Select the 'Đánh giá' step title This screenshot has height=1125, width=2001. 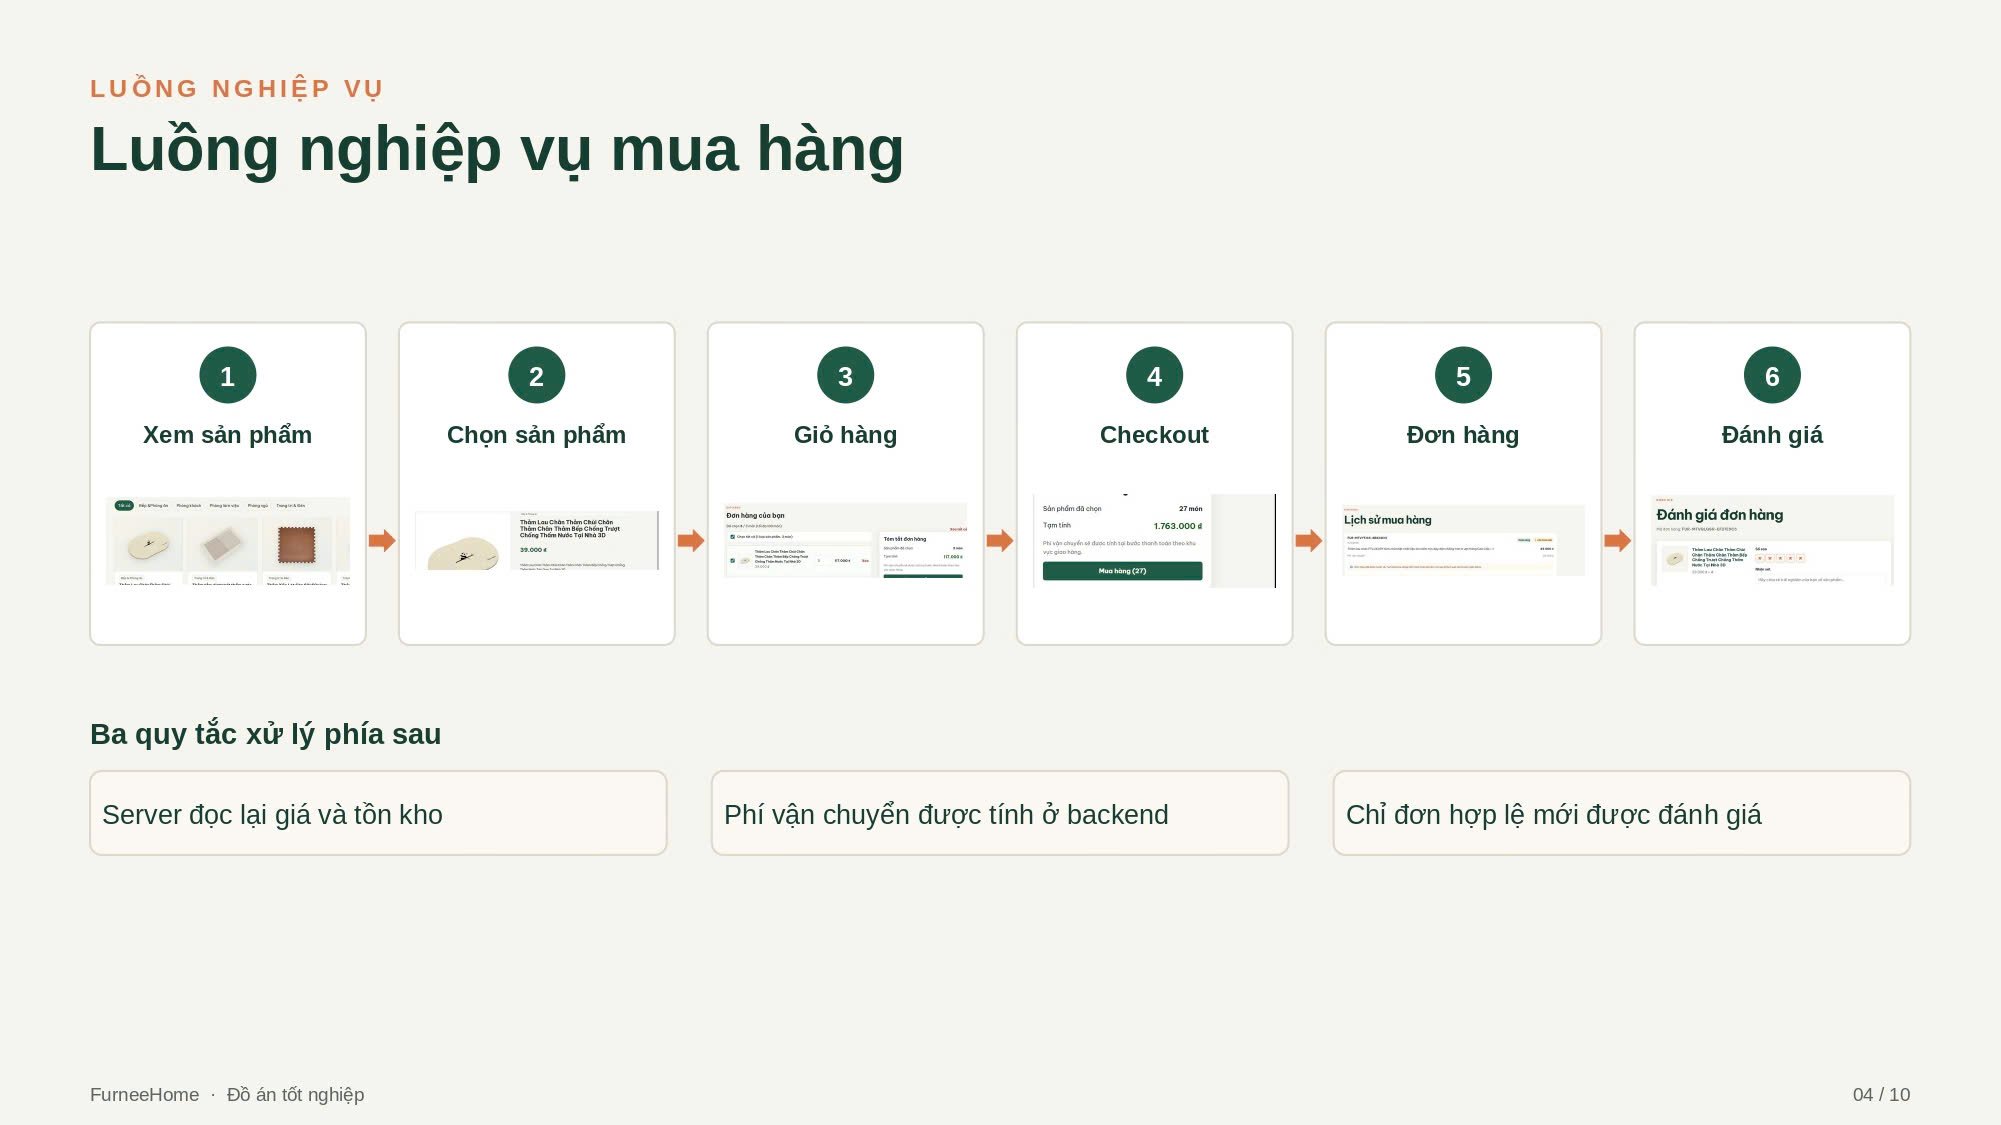pyautogui.click(x=1772, y=435)
